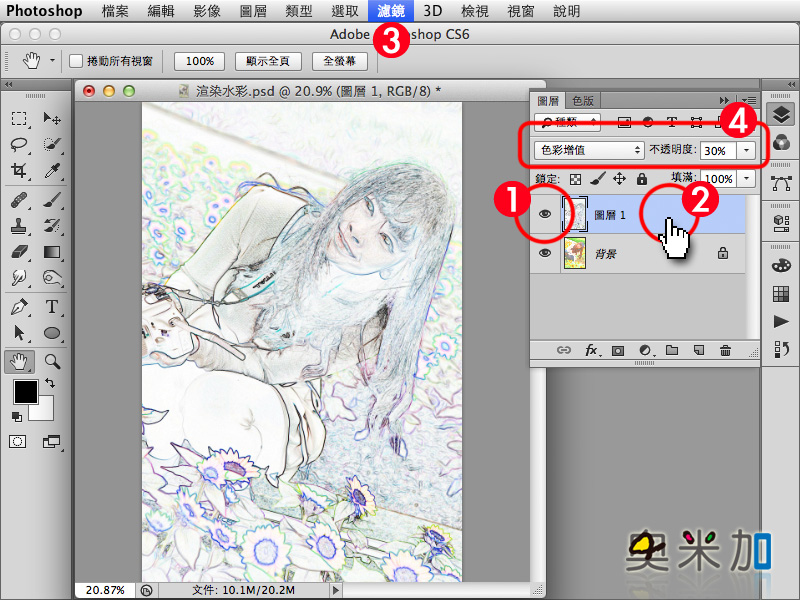Screen dimensions: 800x600
Task: Enable the 捲動所有視窗 checkbox
Action: (76, 61)
